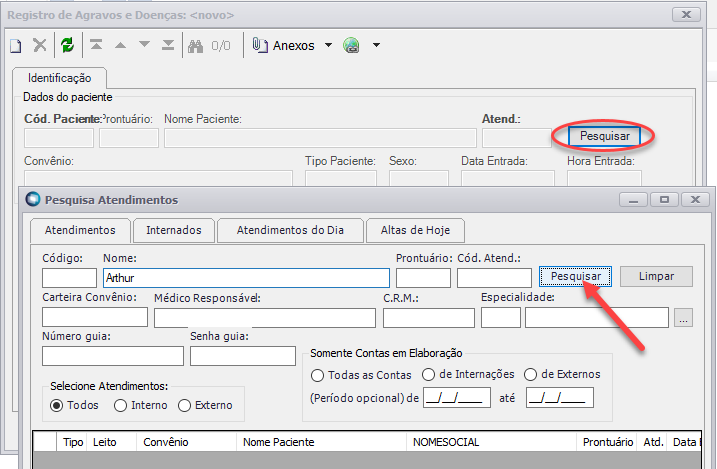Click the 'até' end date field
Image resolution: width=717 pixels, height=469 pixels.
tap(560, 398)
